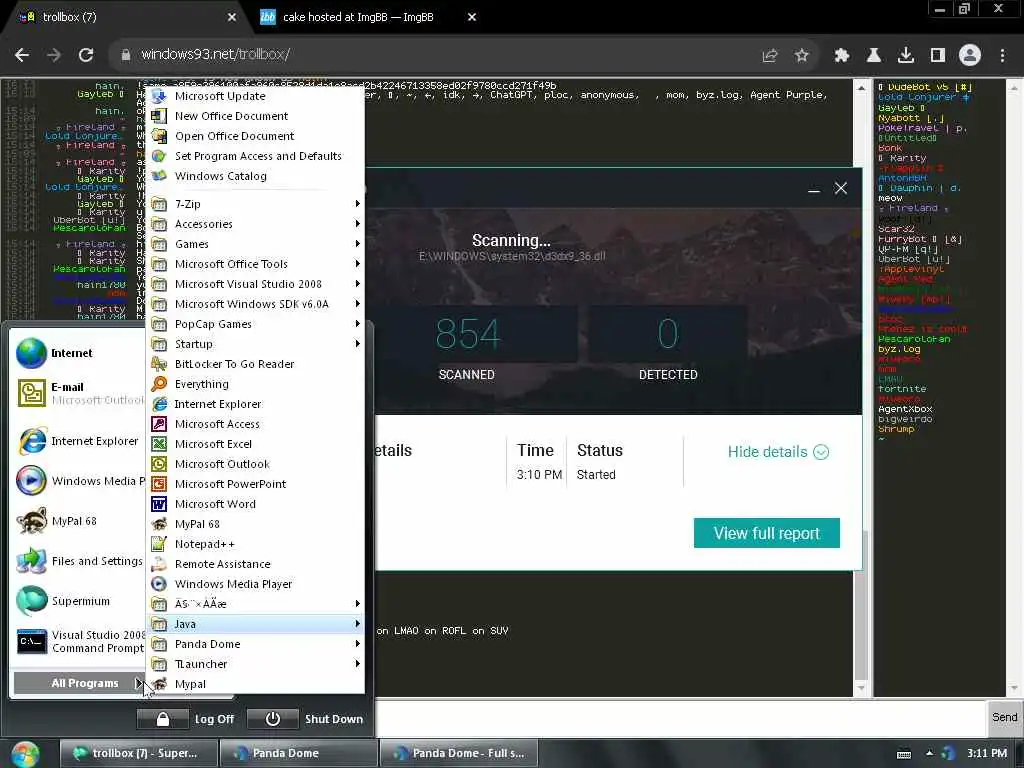This screenshot has width=1024, height=768.
Task: Expand the TLauncher folder
Action: [x=255, y=664]
